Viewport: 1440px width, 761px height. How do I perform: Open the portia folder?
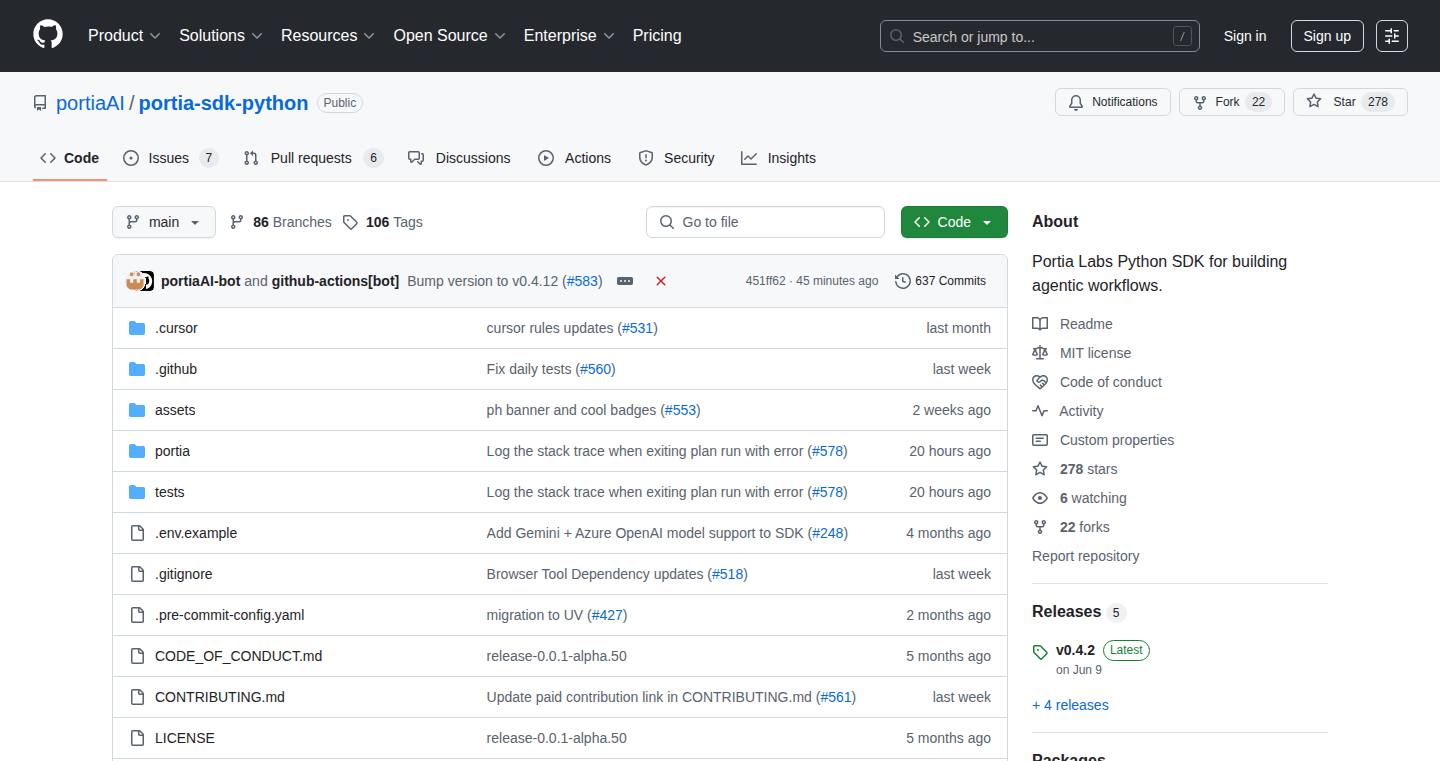[x=172, y=451]
